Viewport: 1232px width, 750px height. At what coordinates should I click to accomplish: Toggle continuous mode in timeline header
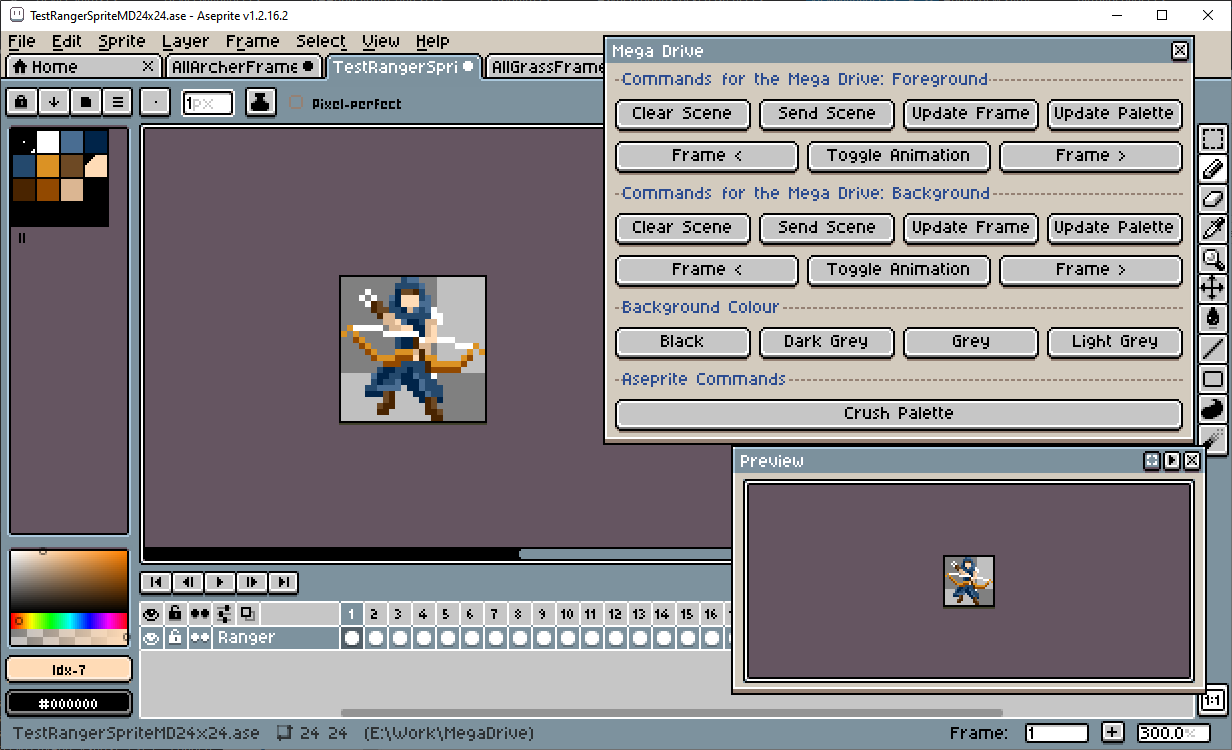200,613
